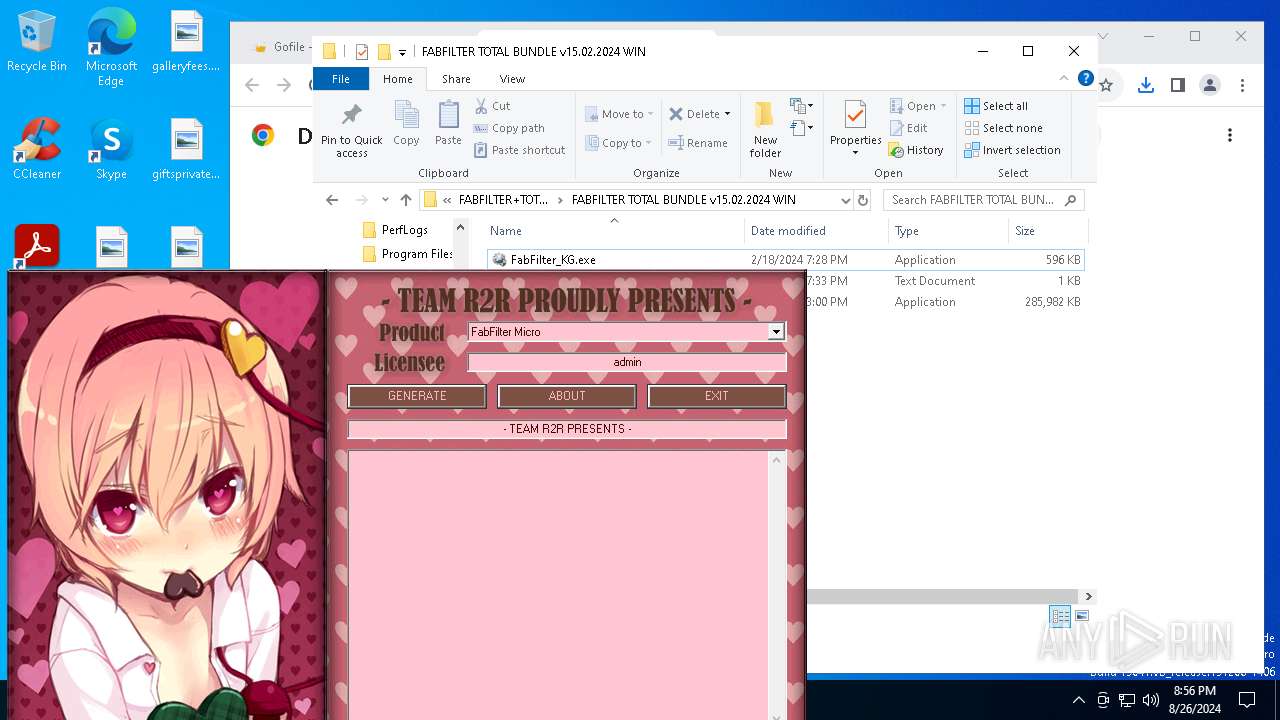The height and width of the screenshot is (720, 1280).
Task: Click Pin to Quick access icon
Action: (351, 114)
